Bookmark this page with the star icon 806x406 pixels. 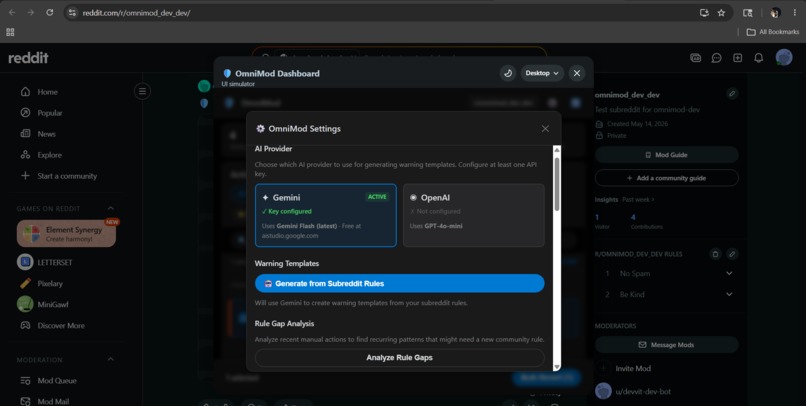[721, 13]
